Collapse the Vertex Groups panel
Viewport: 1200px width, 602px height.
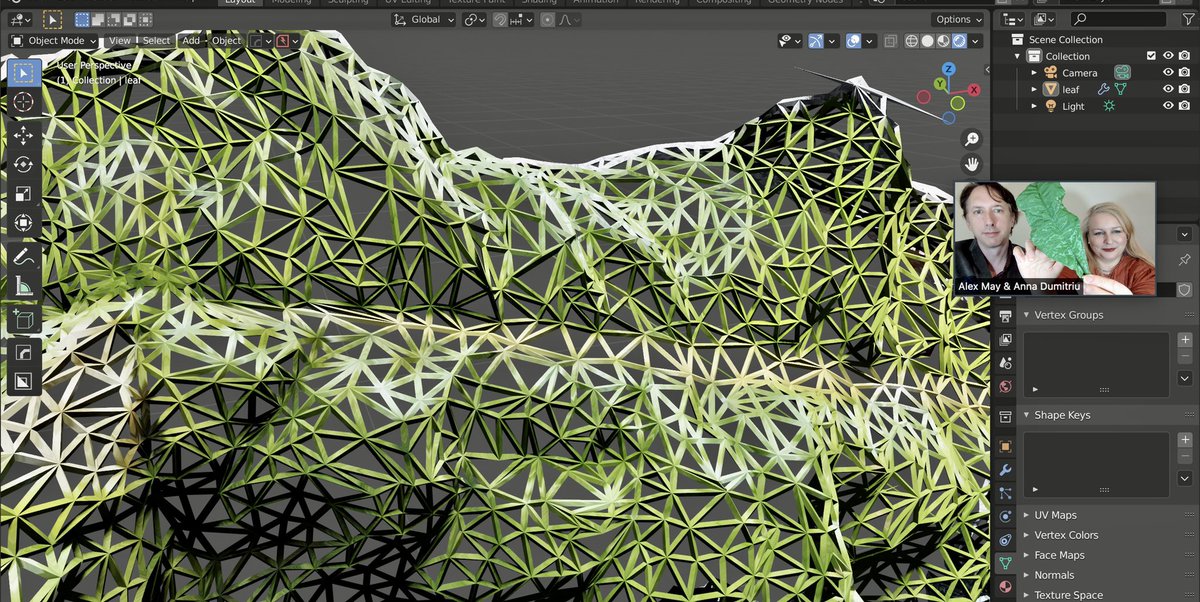tap(1026, 315)
